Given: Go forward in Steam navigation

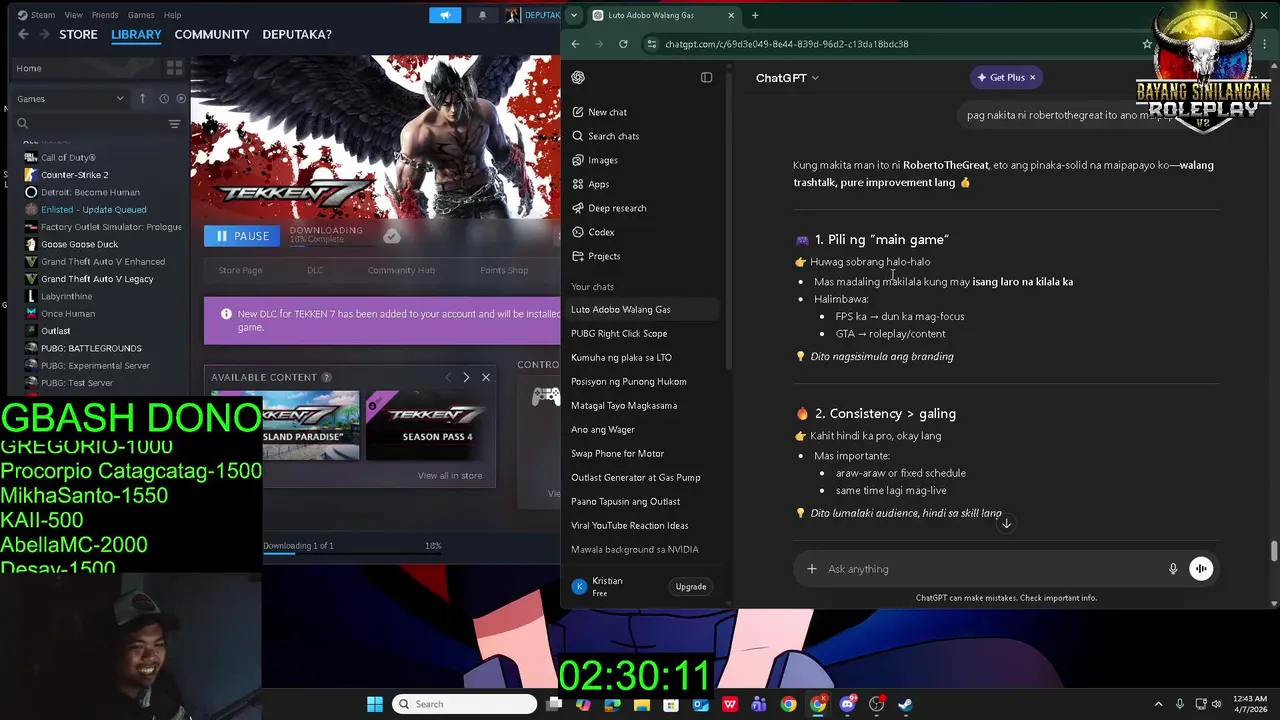Looking at the screenshot, I should point(44,34).
